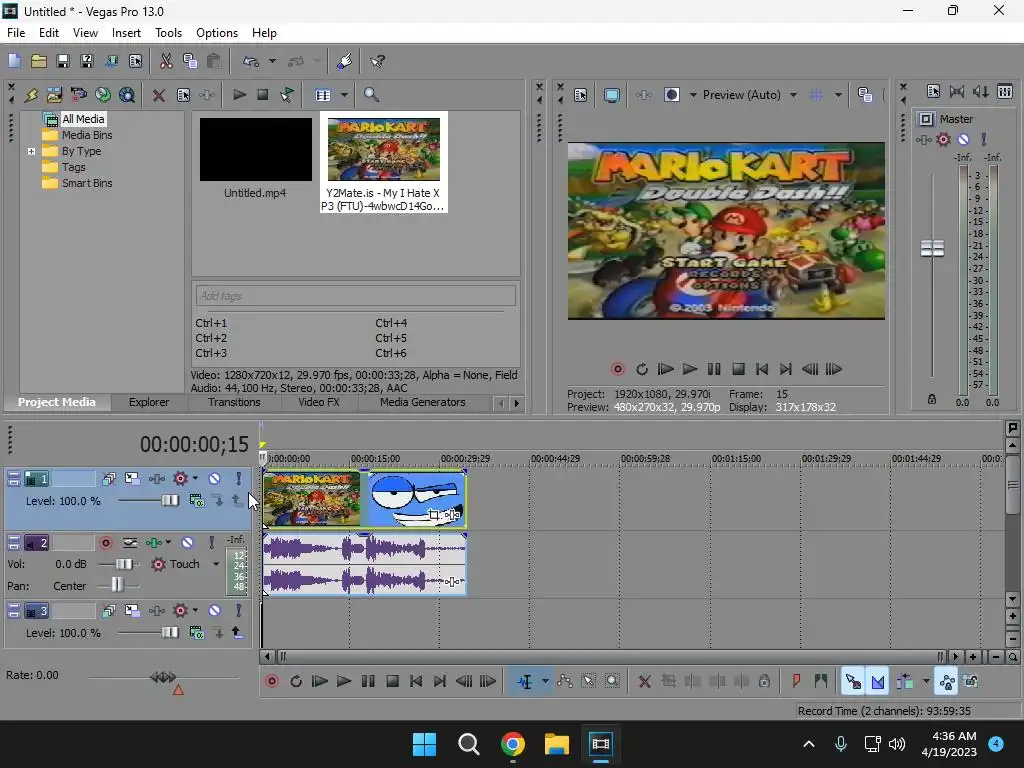1024x768 pixels.
Task: Mute video Track 3
Action: click(214, 611)
